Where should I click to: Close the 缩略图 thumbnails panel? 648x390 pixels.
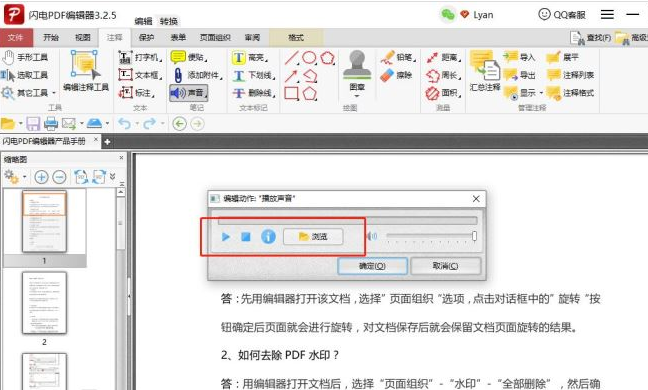click(121, 158)
